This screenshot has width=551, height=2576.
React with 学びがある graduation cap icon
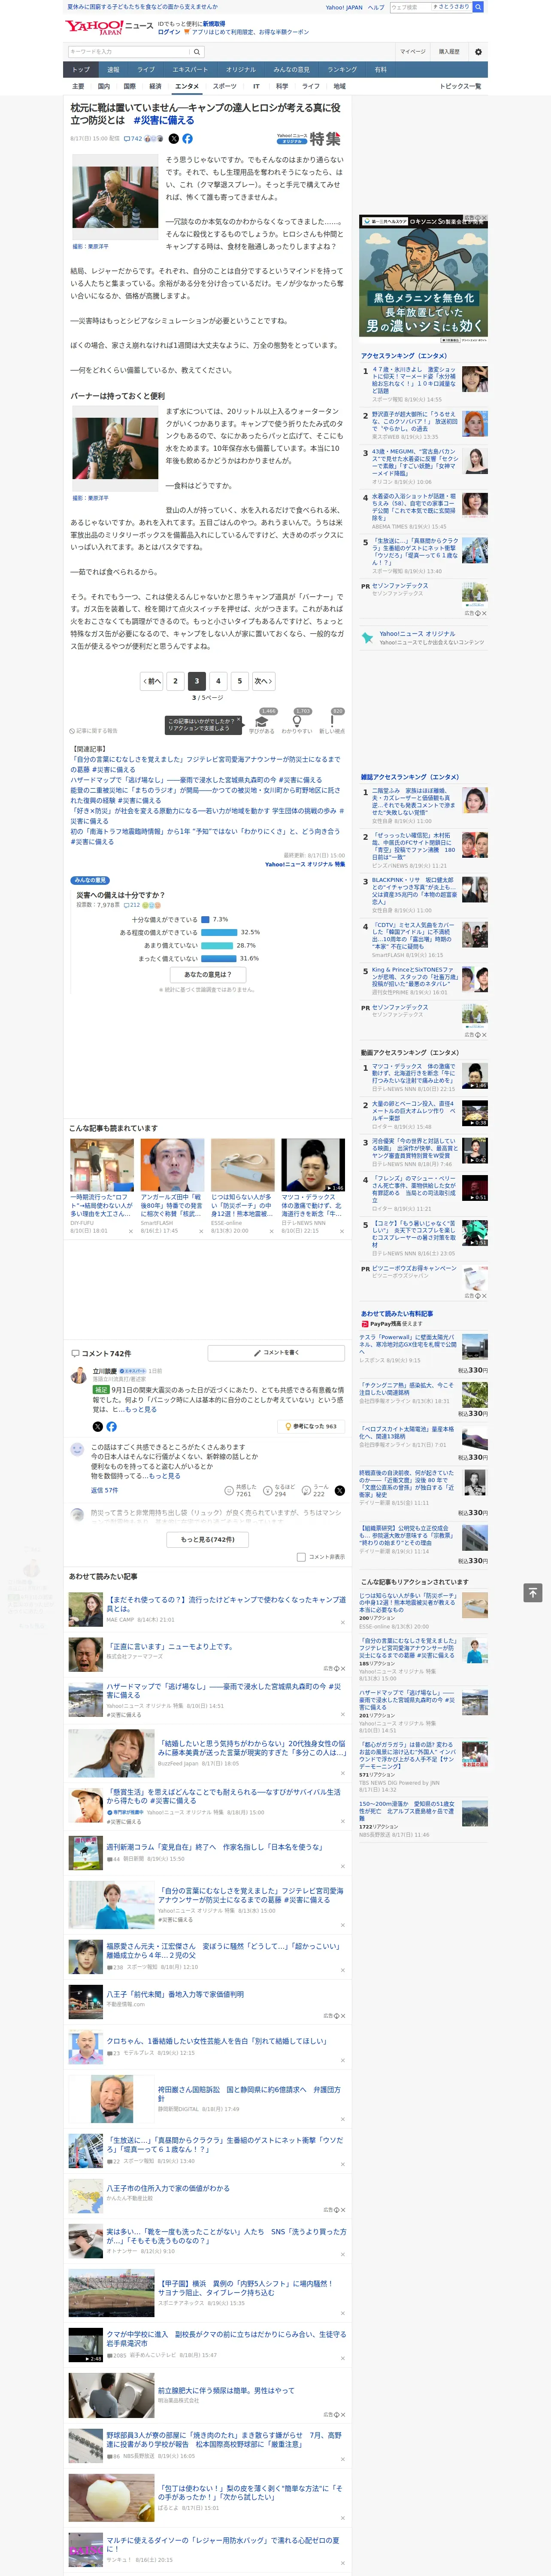262,721
